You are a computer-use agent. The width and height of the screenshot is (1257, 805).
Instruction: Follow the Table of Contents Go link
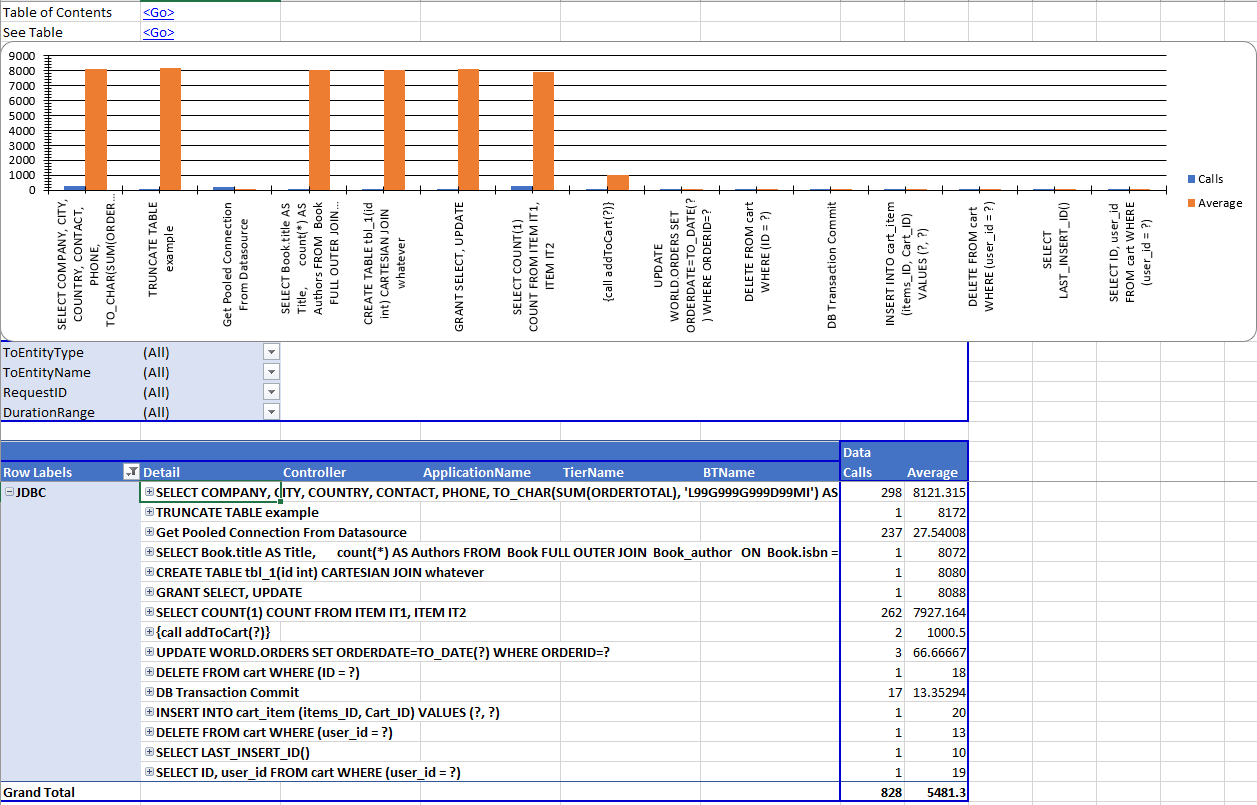[x=158, y=13]
